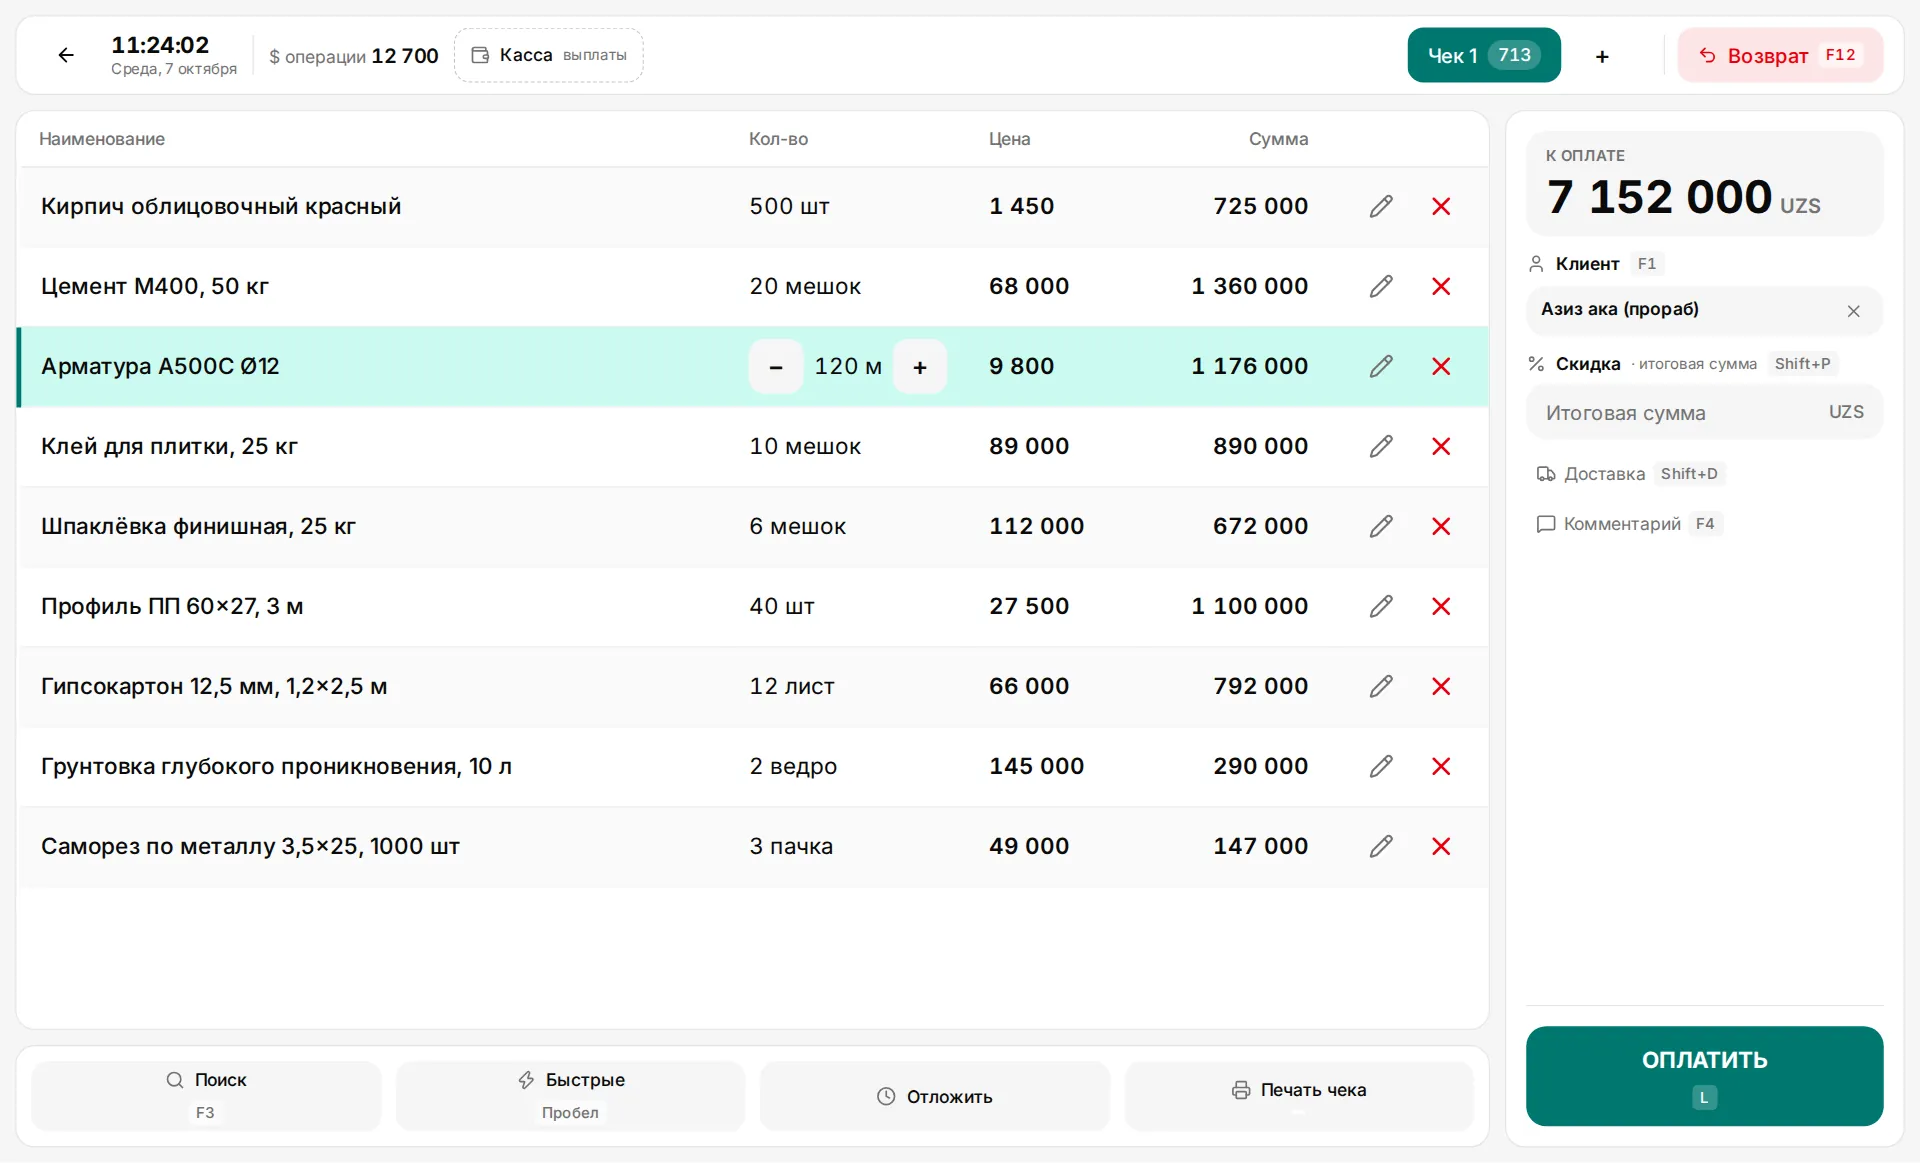
Task: Edit the Кирпич облицовочный красный row
Action: tap(1381, 206)
